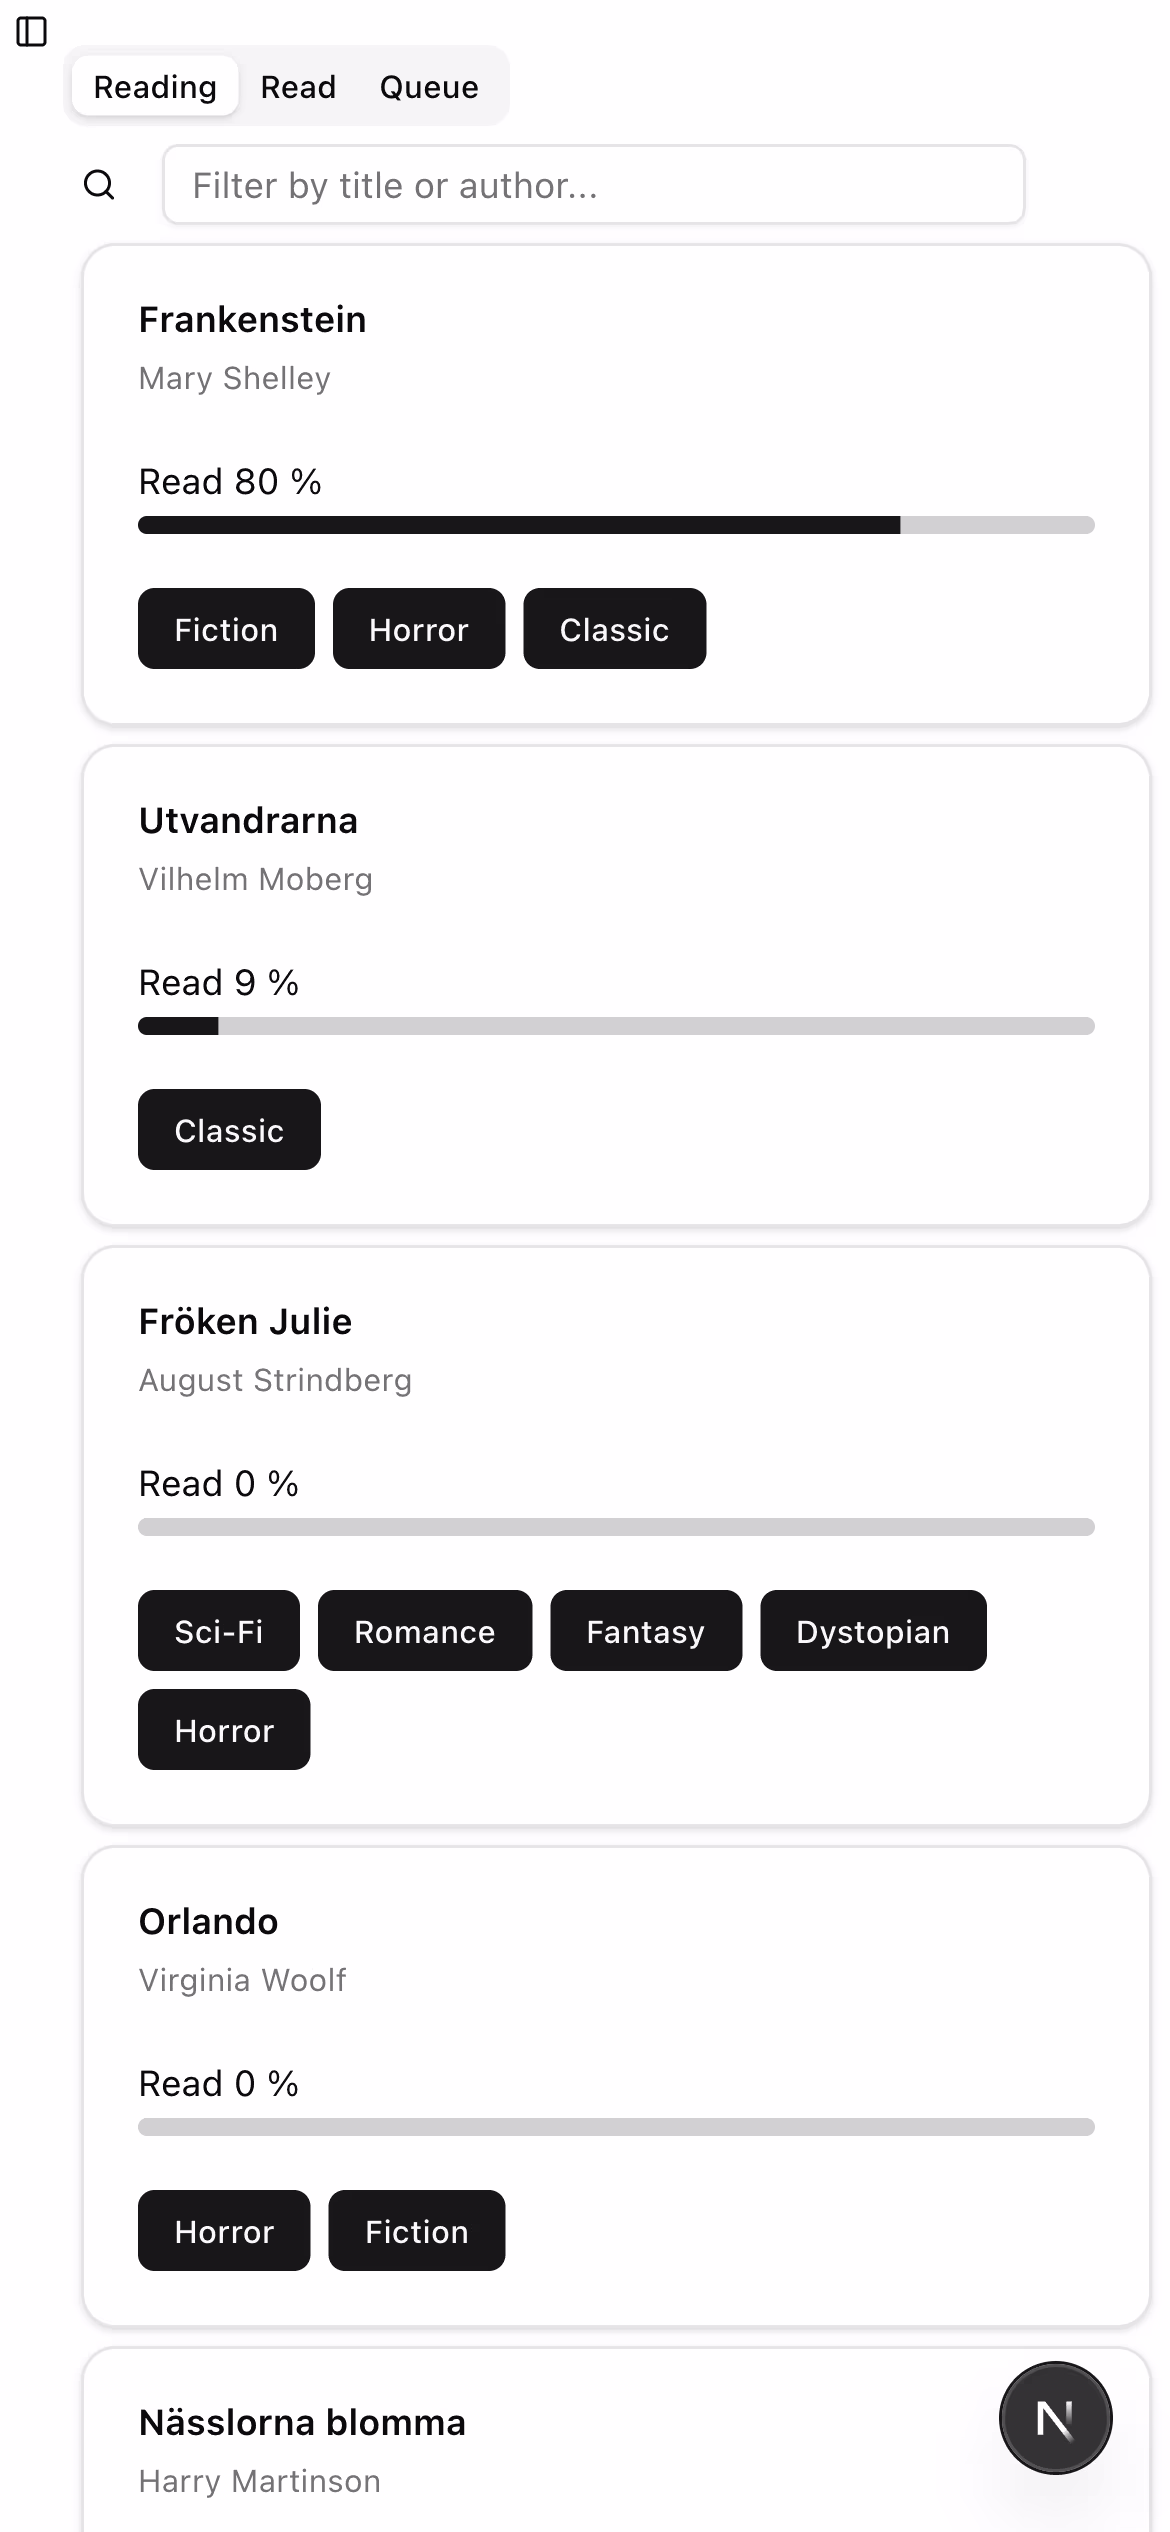
Task: Open the Next.js dev tools badge
Action: pos(1055,2418)
